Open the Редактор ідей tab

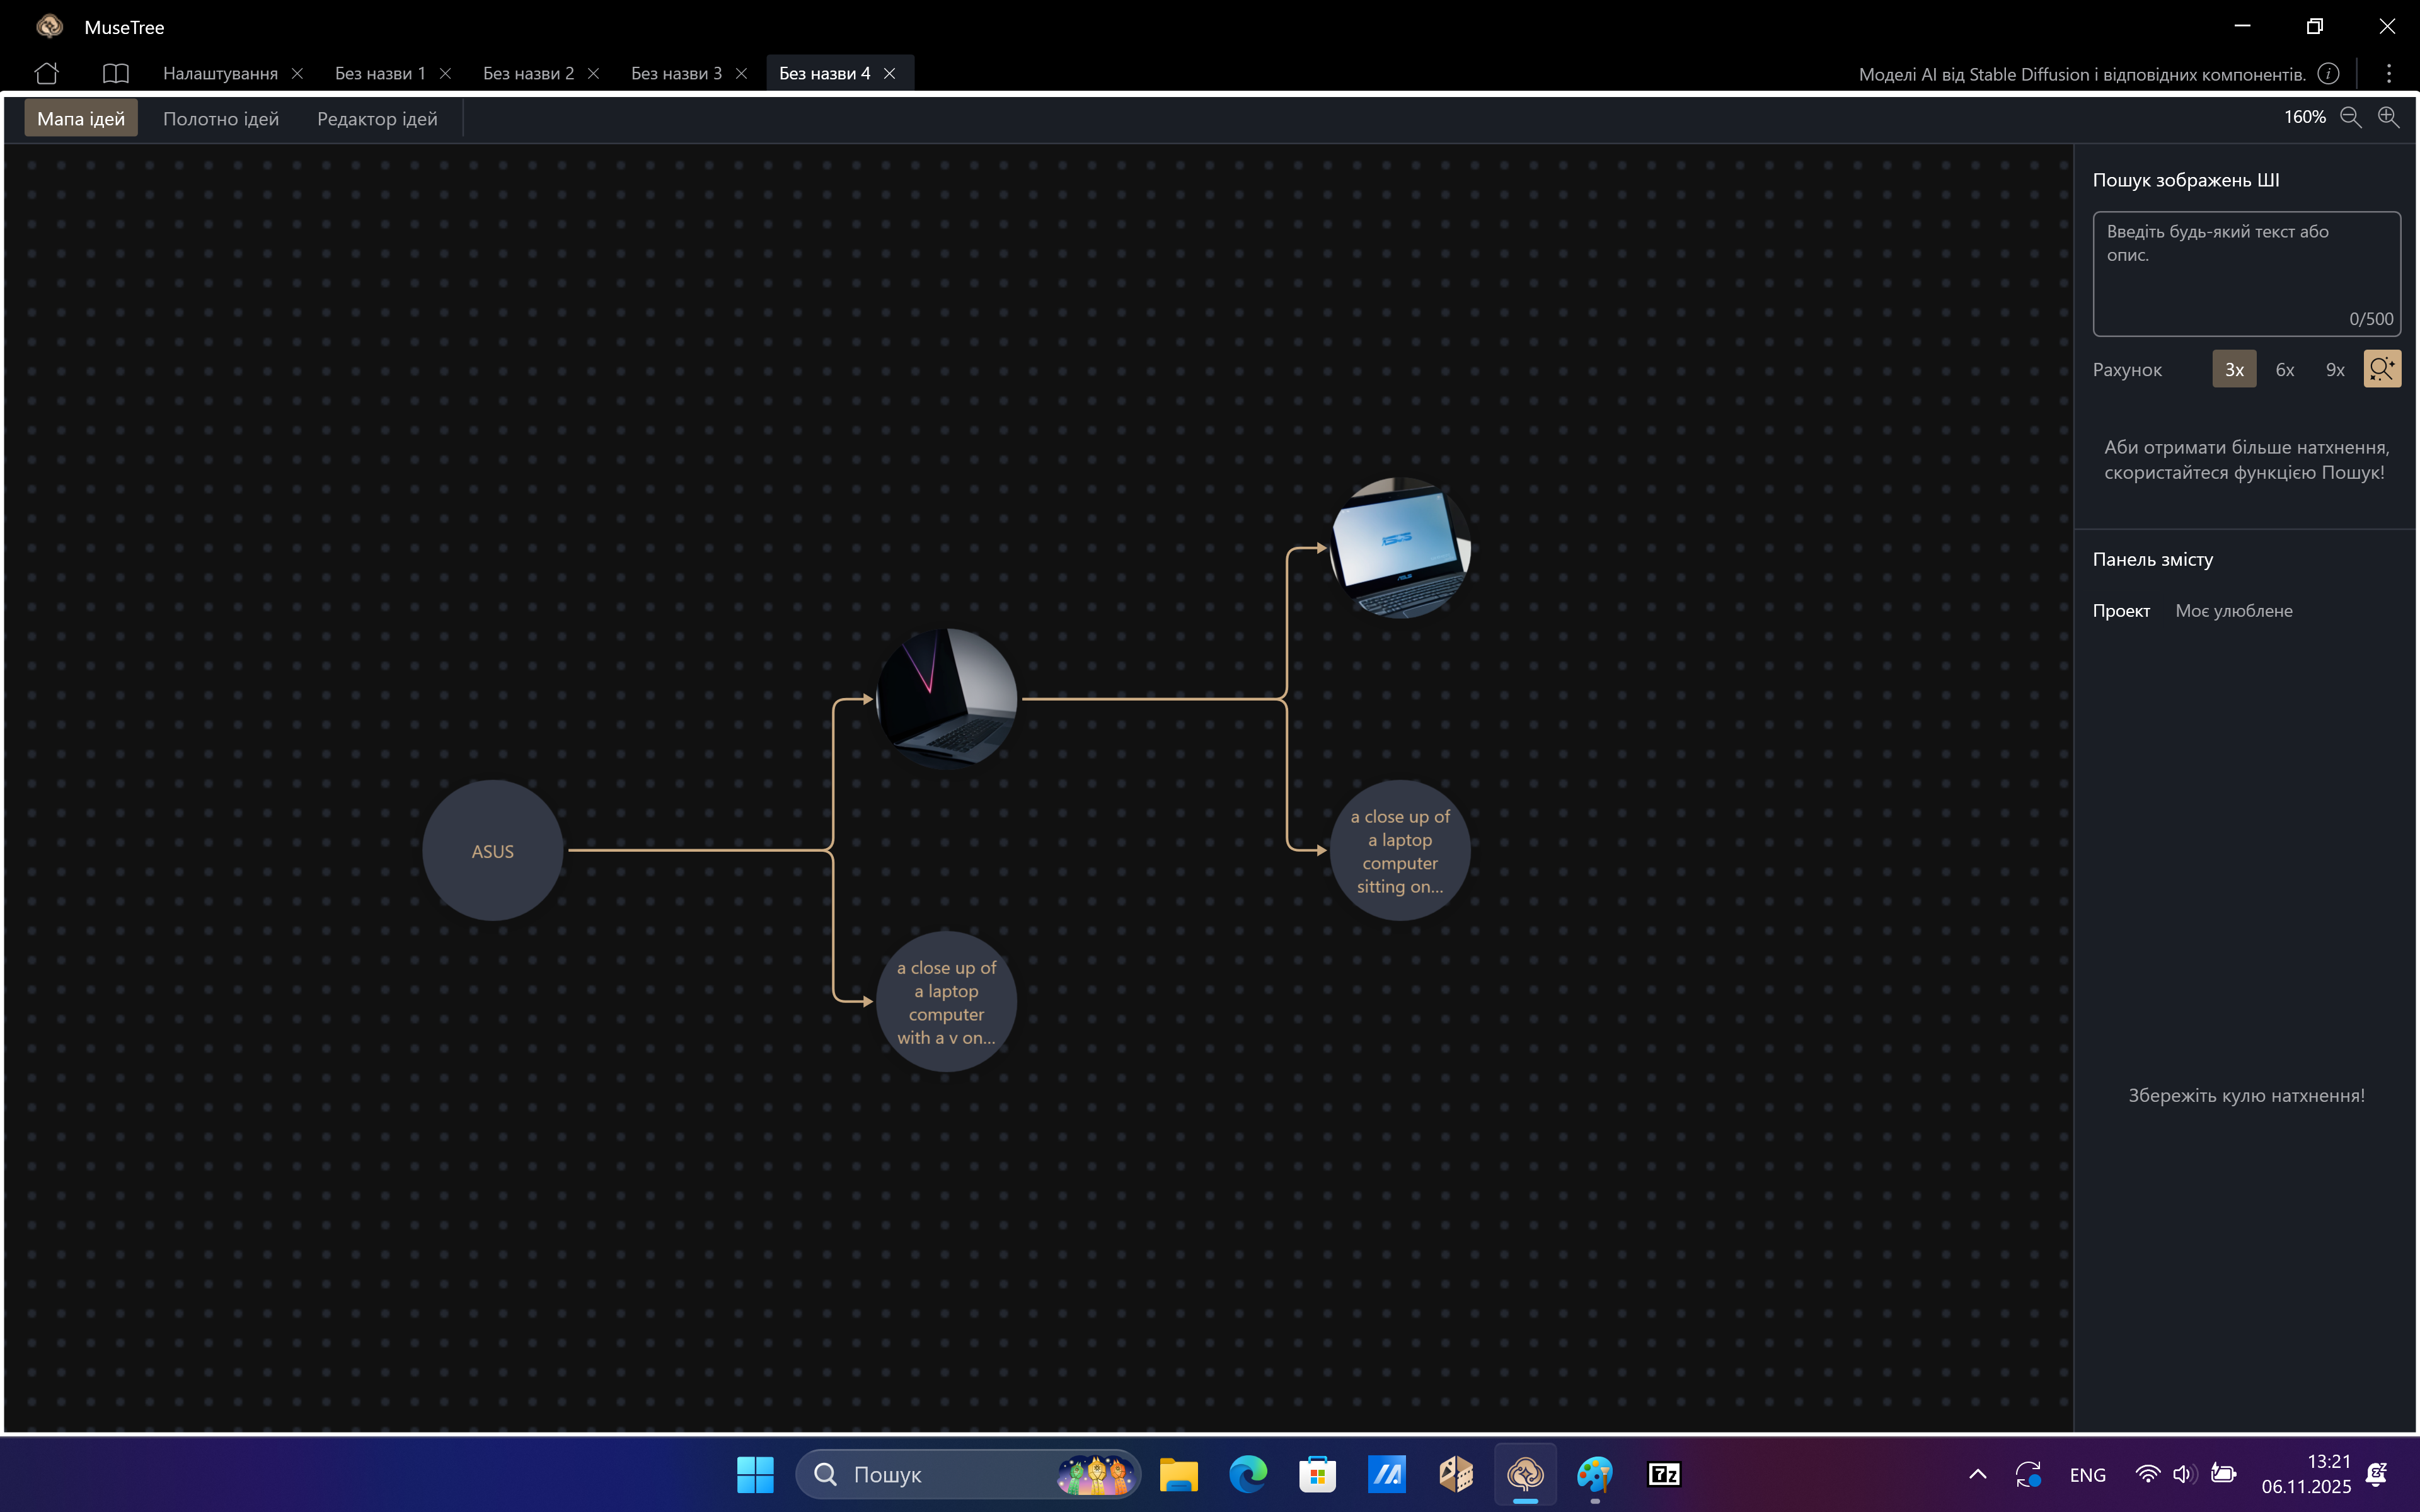click(x=377, y=119)
